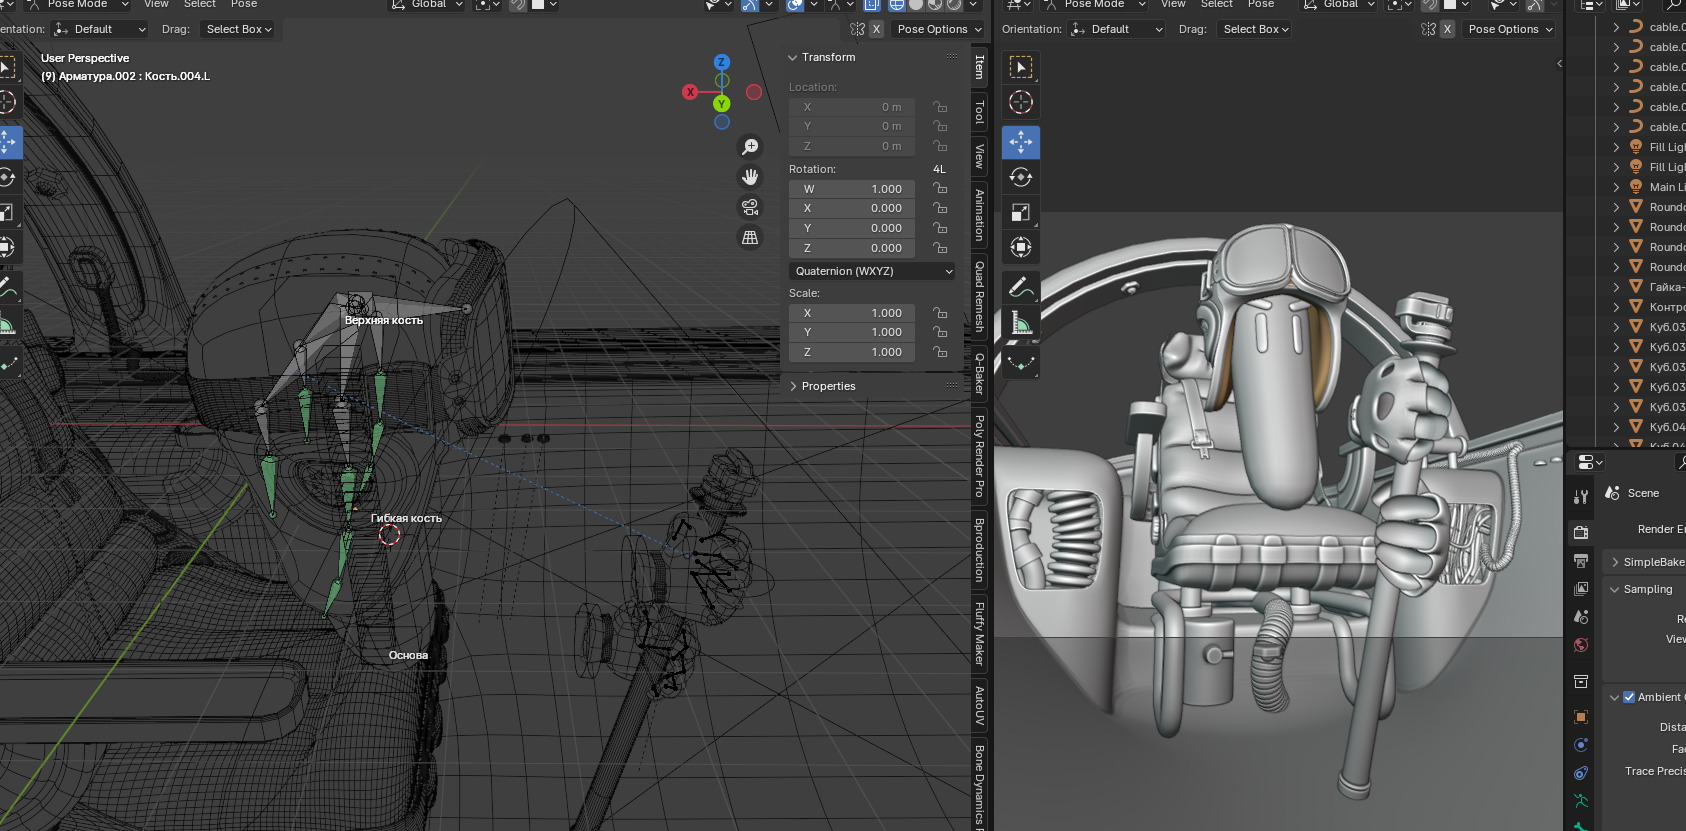Viewport: 1686px width, 831px height.
Task: Switch perspective/orthographic with the grid gizmo
Action: pos(750,238)
